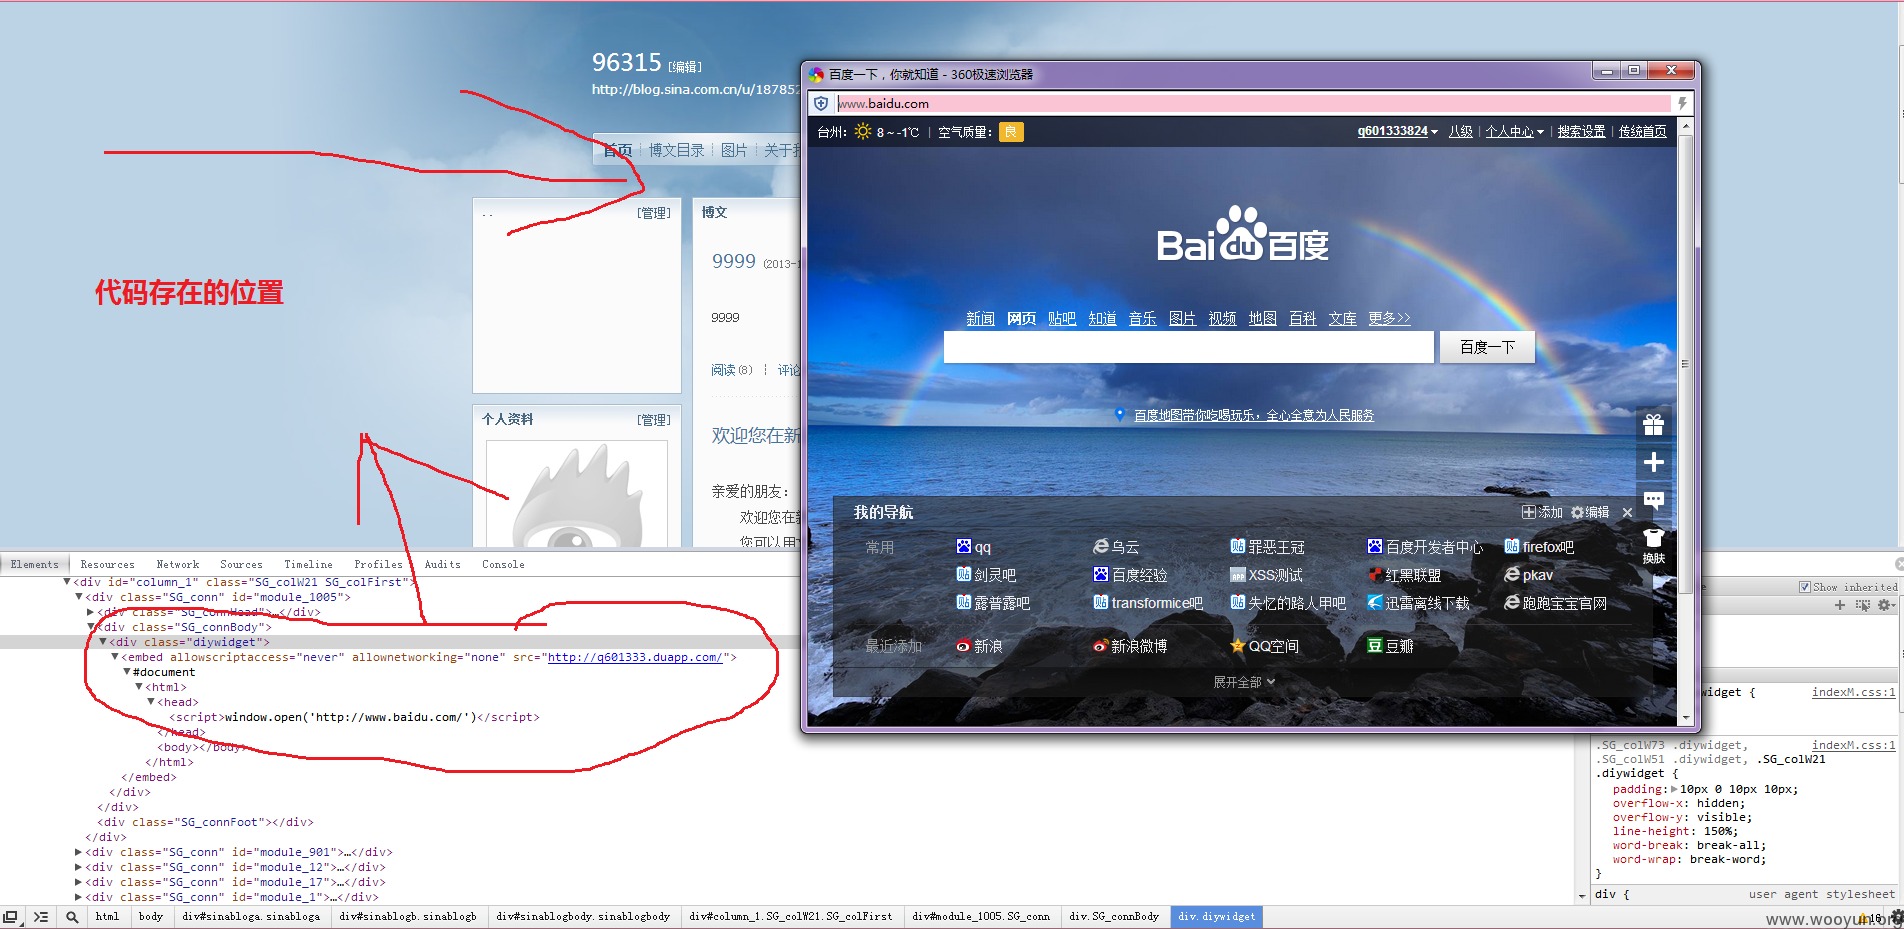Click the 更多>> link

(x=1389, y=318)
